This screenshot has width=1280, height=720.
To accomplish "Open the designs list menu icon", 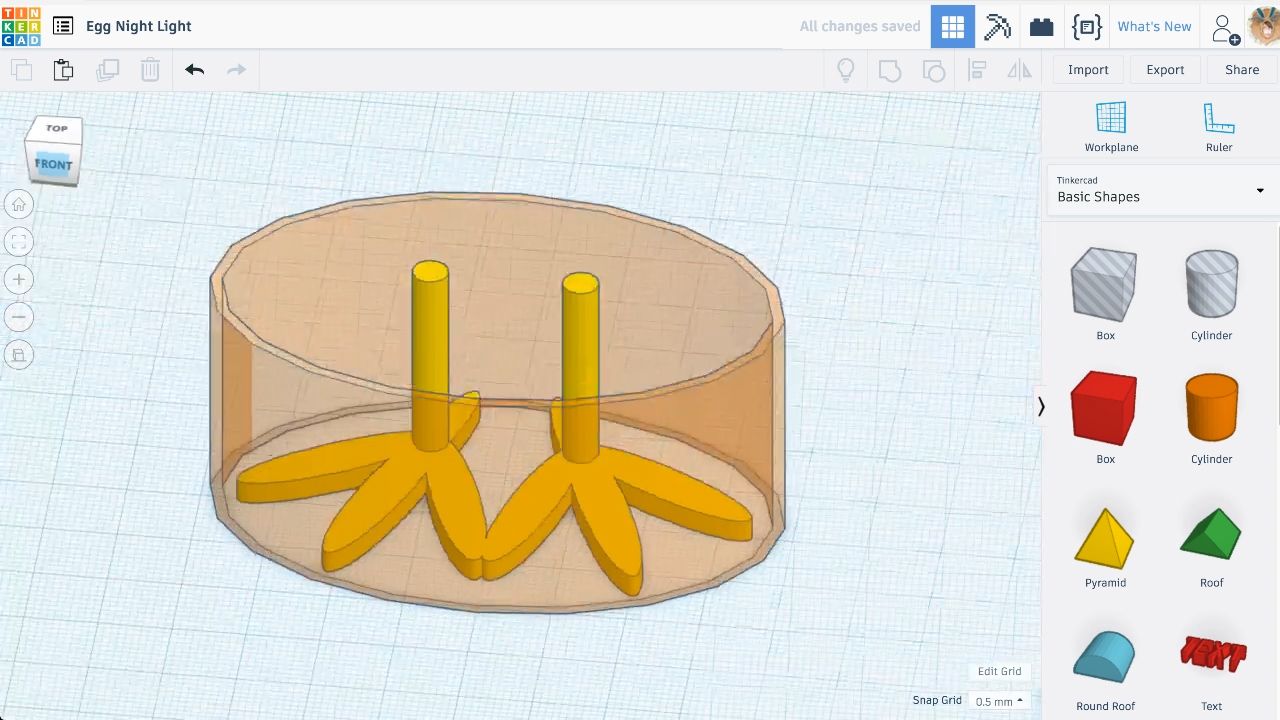I will tap(62, 26).
